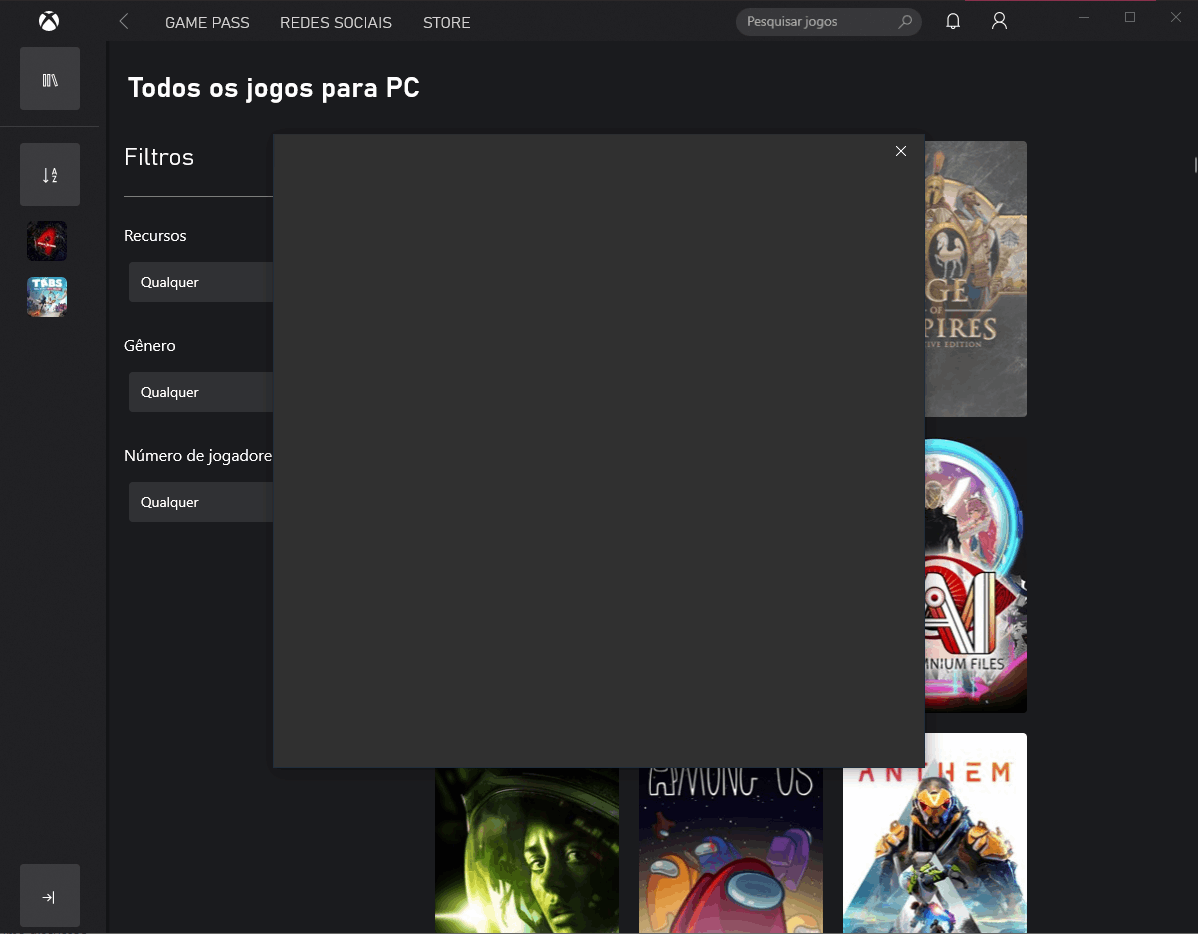
Task: Open the Recursos Qualquer dropdown
Action: [x=201, y=282]
